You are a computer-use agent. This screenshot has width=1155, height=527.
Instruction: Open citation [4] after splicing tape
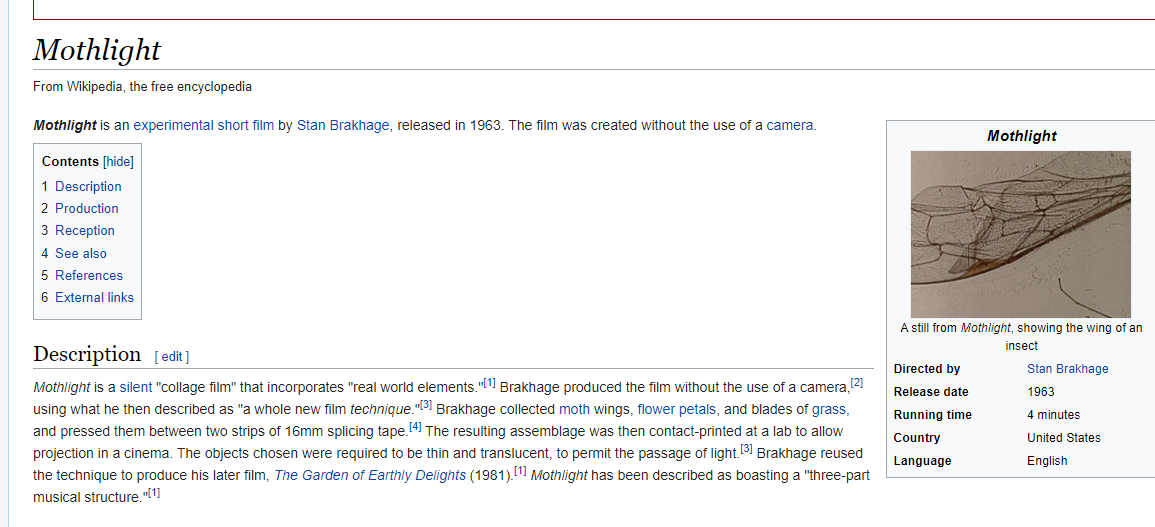(x=415, y=427)
